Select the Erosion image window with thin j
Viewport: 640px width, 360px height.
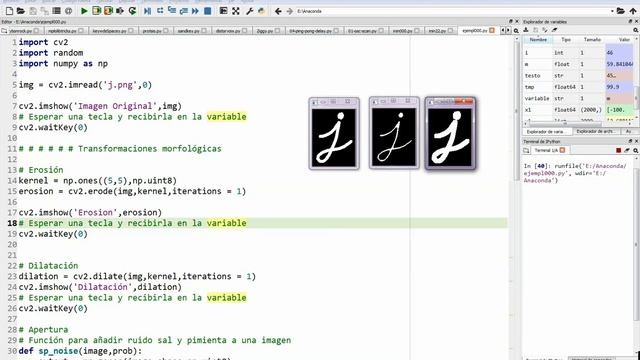coord(394,133)
